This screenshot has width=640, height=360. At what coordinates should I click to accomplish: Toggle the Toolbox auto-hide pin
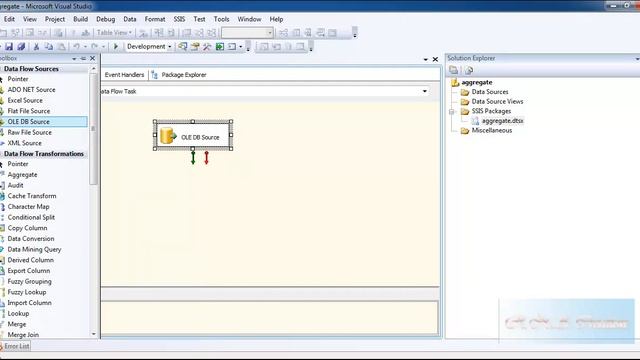click(83, 59)
